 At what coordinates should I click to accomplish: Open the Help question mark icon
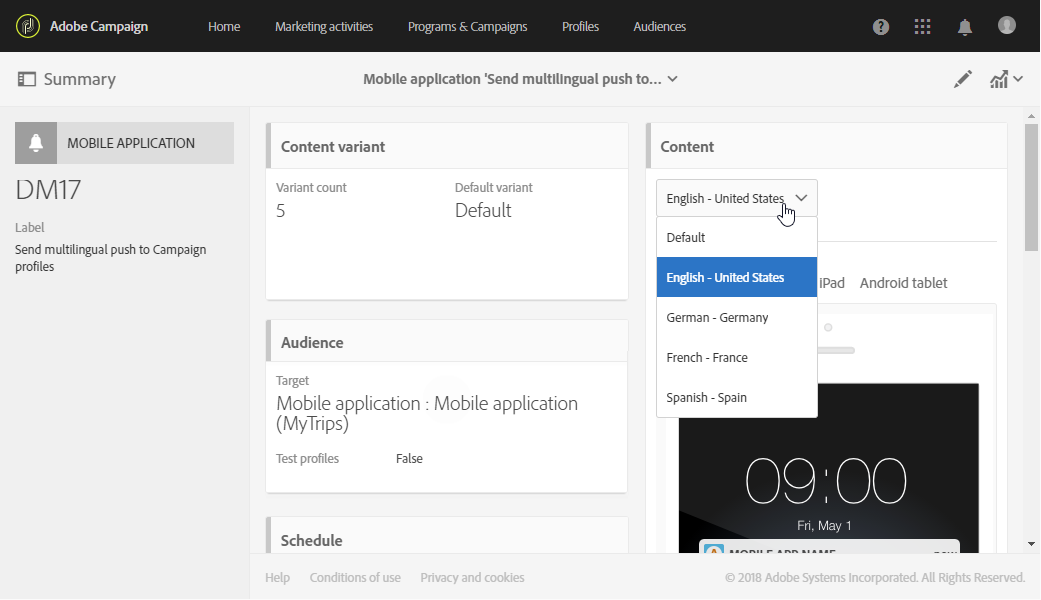(880, 27)
